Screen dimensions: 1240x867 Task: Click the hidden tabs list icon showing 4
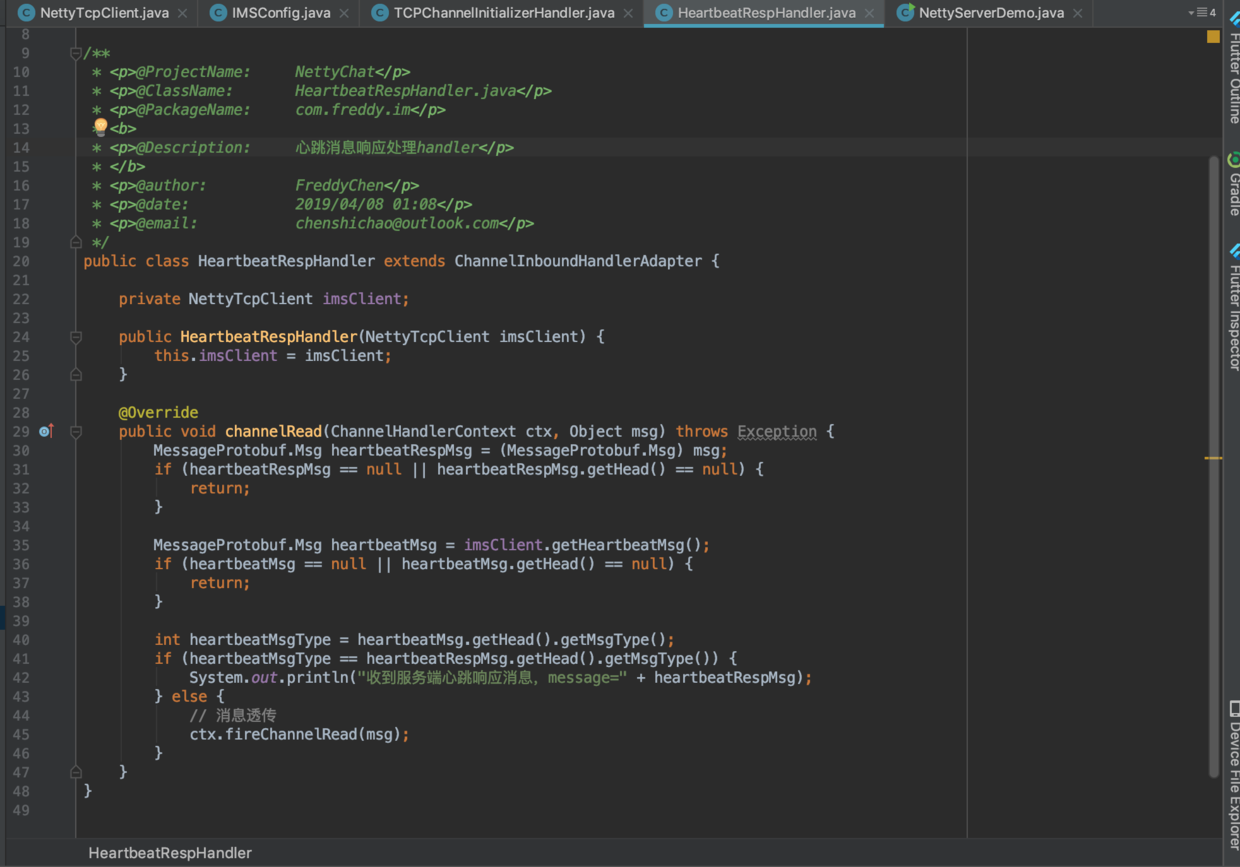tap(1205, 13)
